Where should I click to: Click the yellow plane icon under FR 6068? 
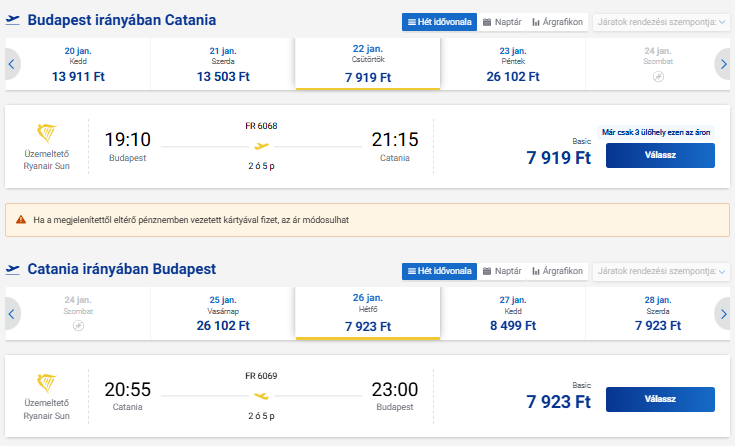[x=262, y=146]
